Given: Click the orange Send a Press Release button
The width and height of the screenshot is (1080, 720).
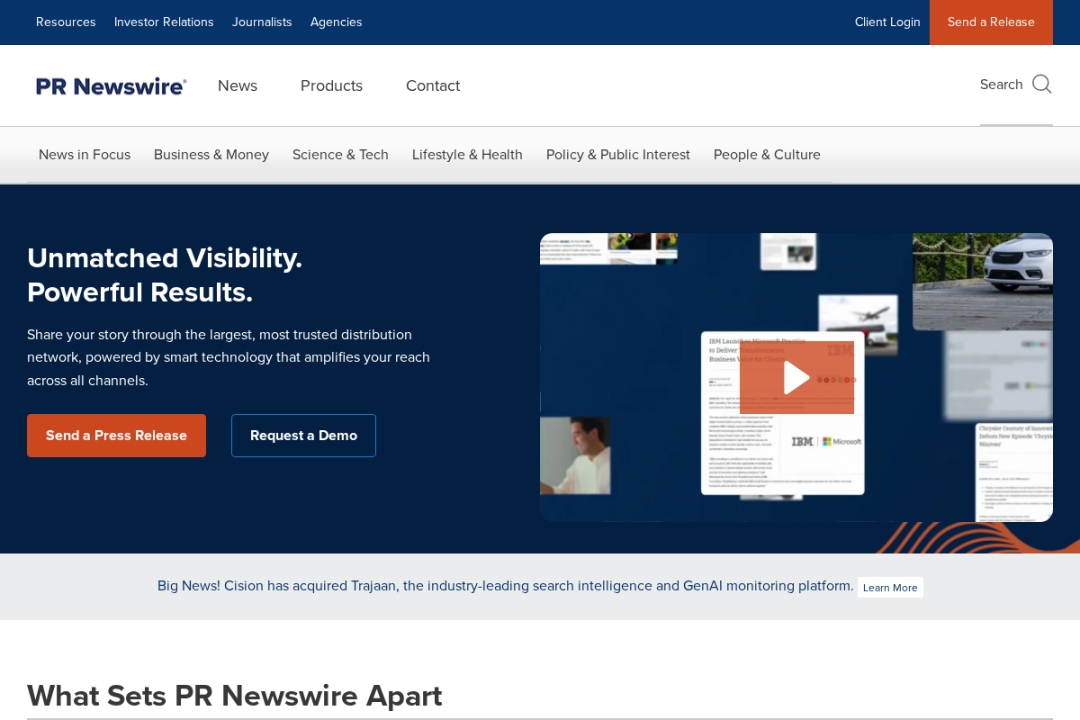Looking at the screenshot, I should 116,436.
